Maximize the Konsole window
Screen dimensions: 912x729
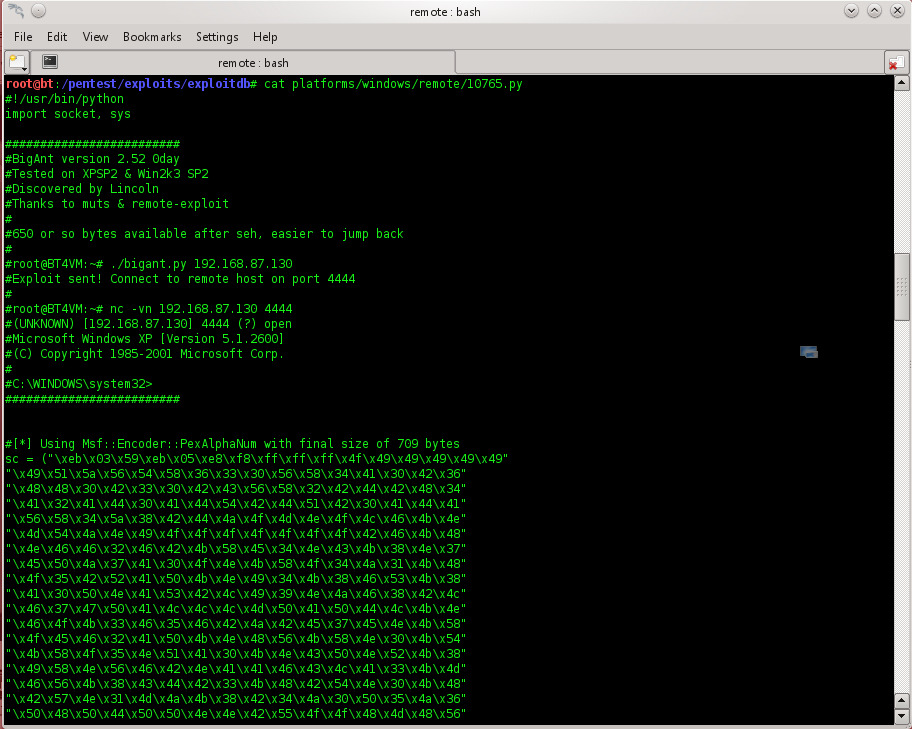[874, 11]
